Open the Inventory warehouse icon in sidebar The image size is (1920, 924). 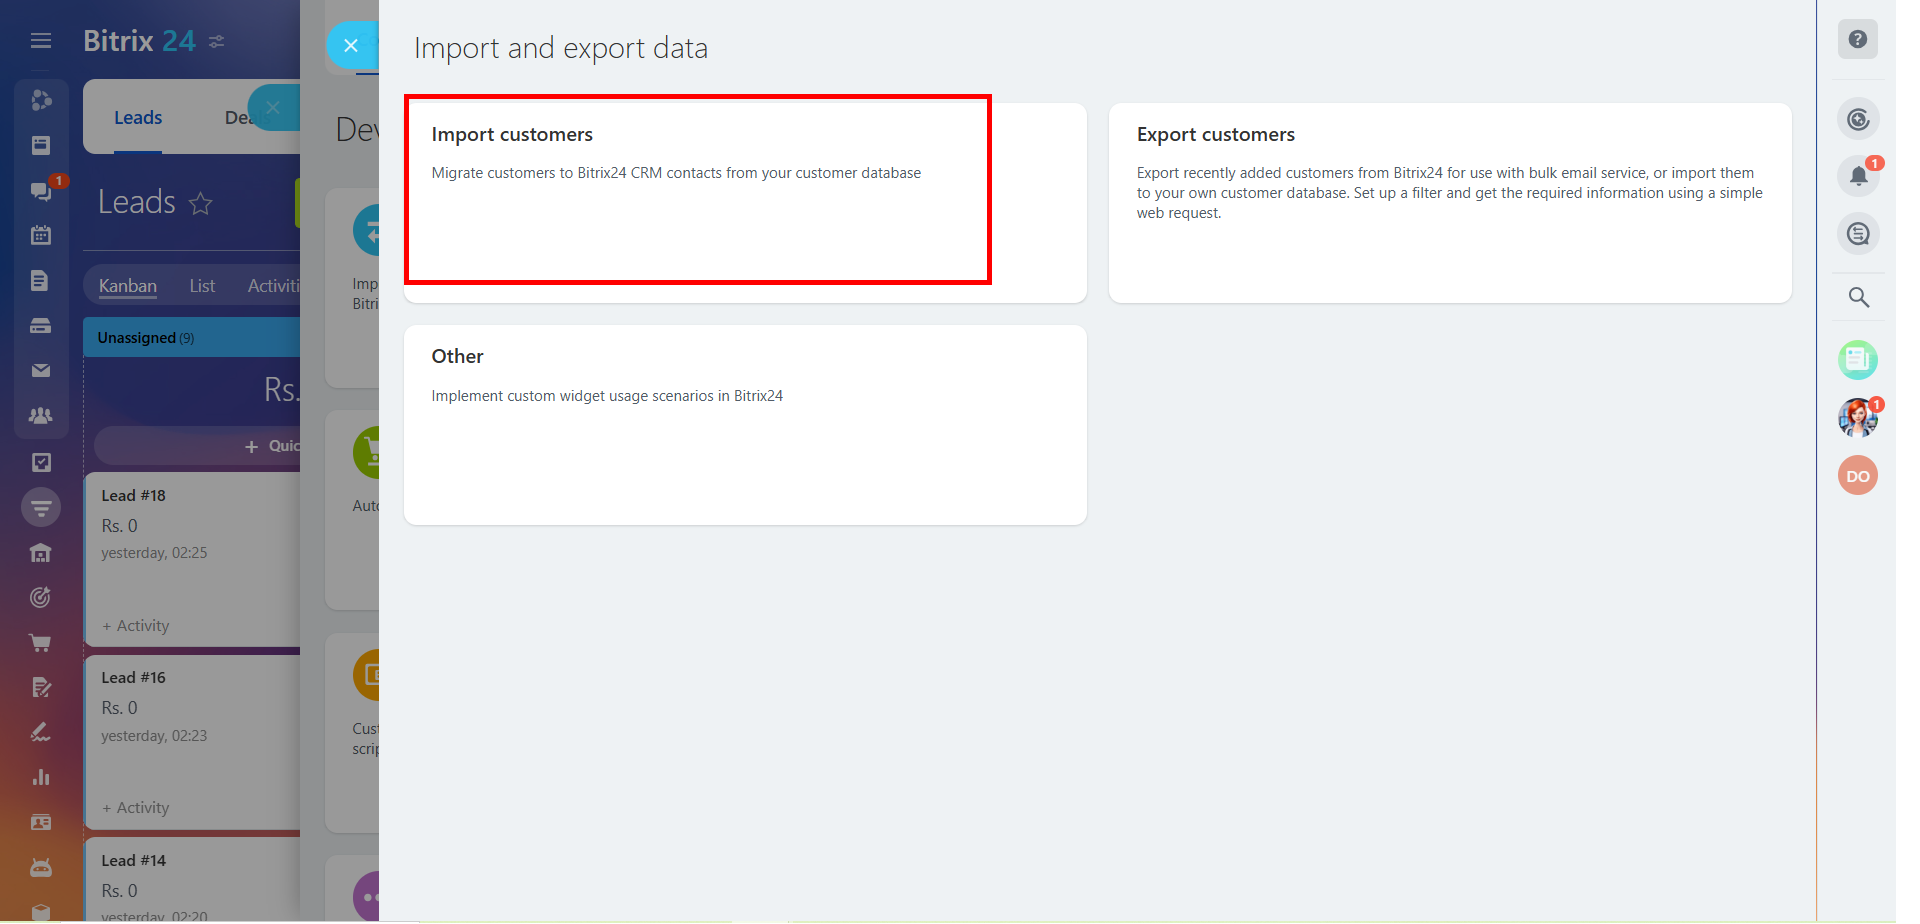coord(41,553)
